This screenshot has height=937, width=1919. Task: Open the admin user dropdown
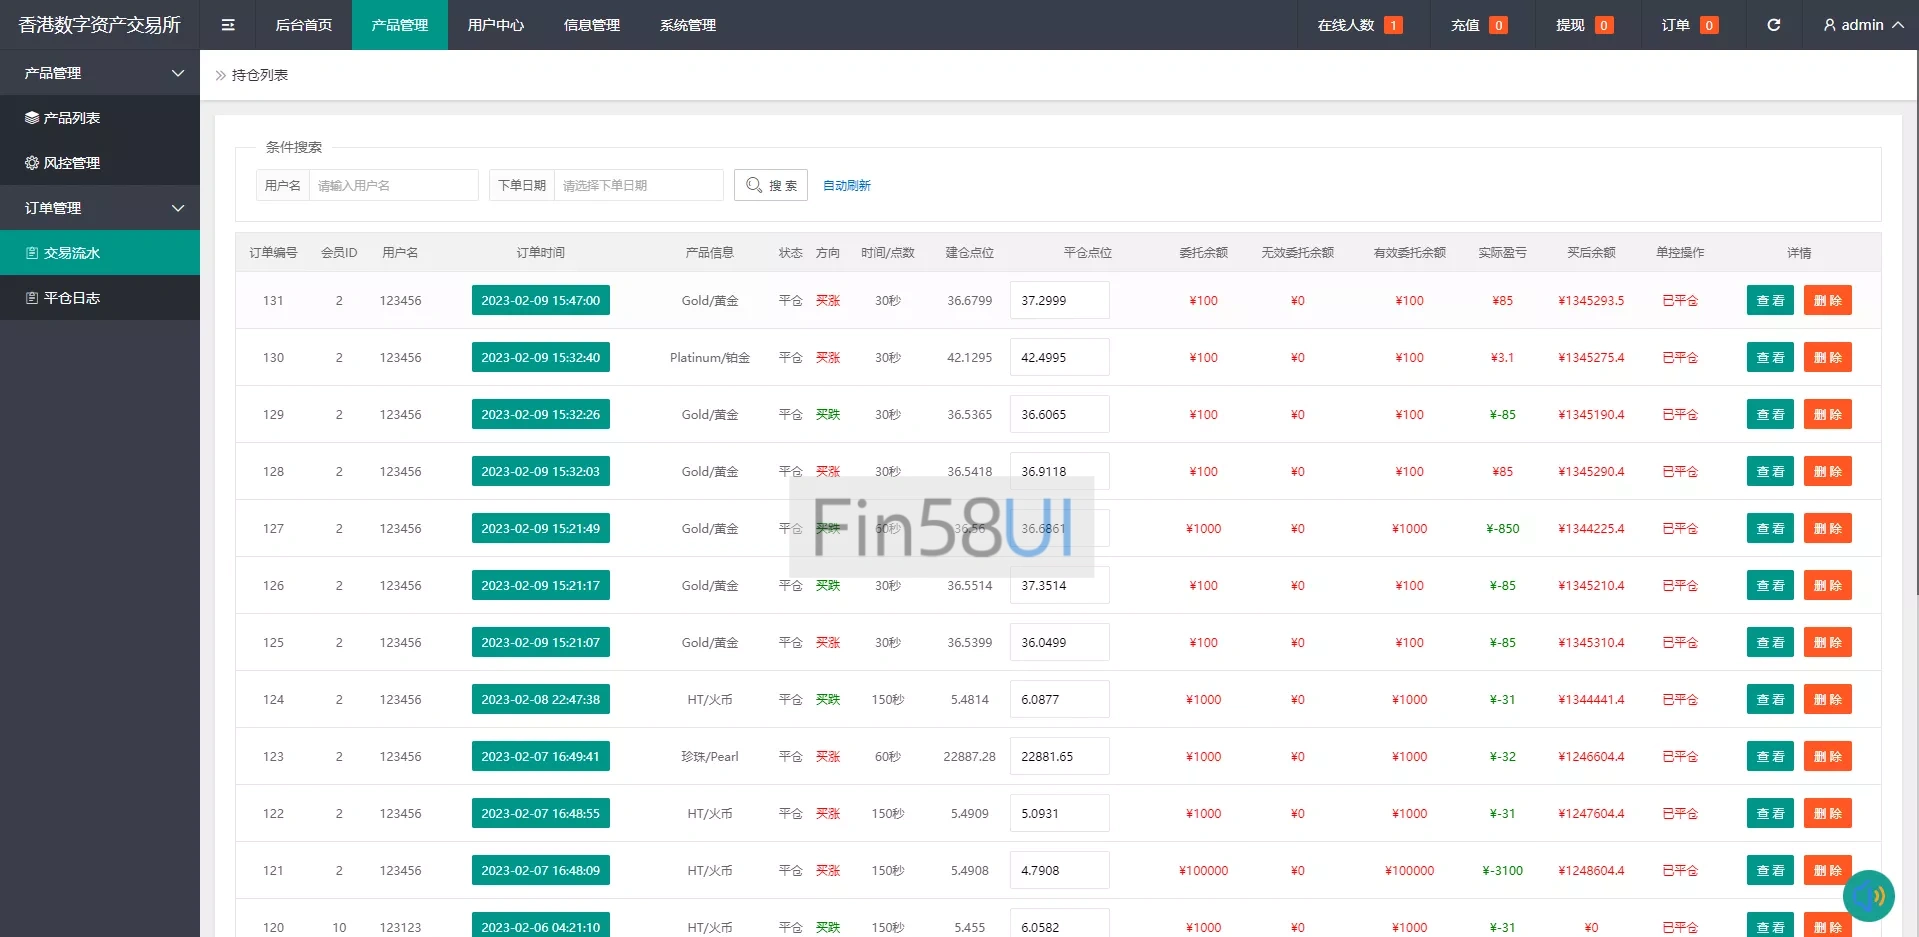1862,25
